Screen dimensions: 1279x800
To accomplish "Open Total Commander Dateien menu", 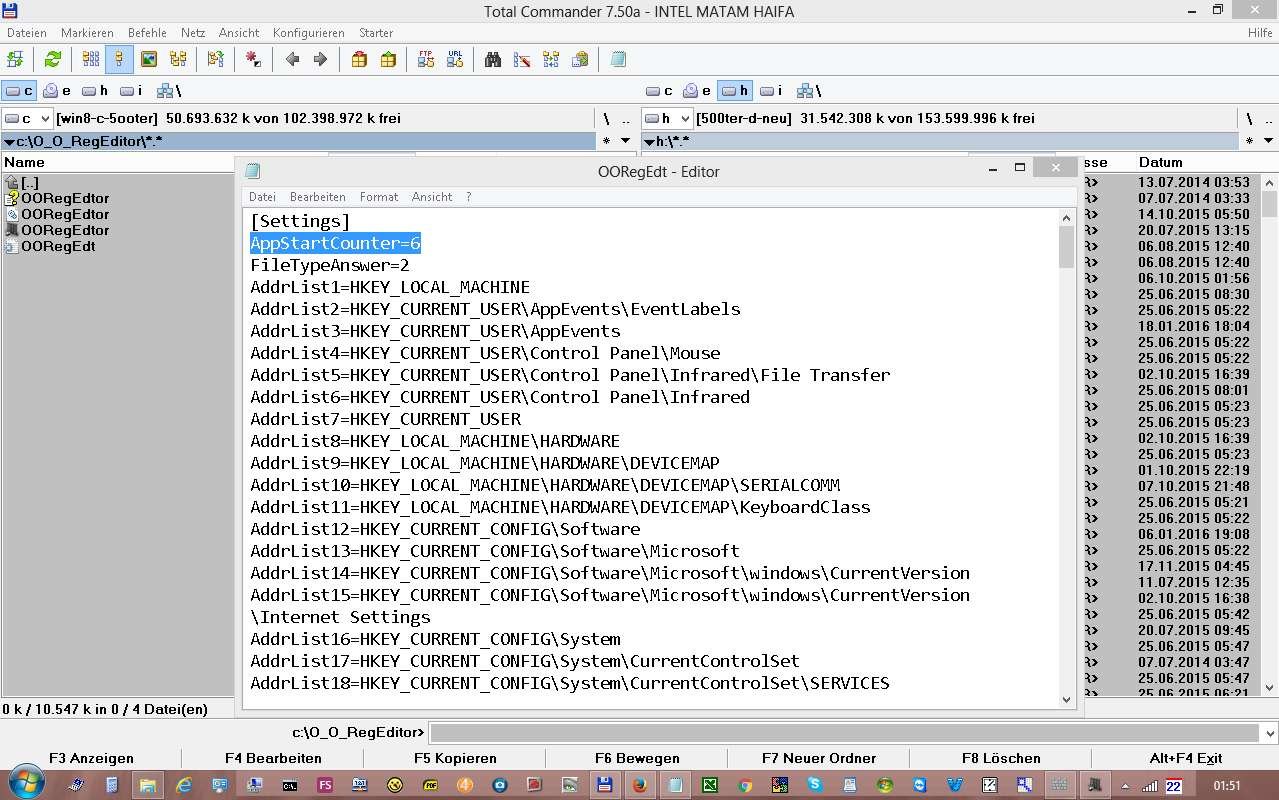I will [x=26, y=33].
